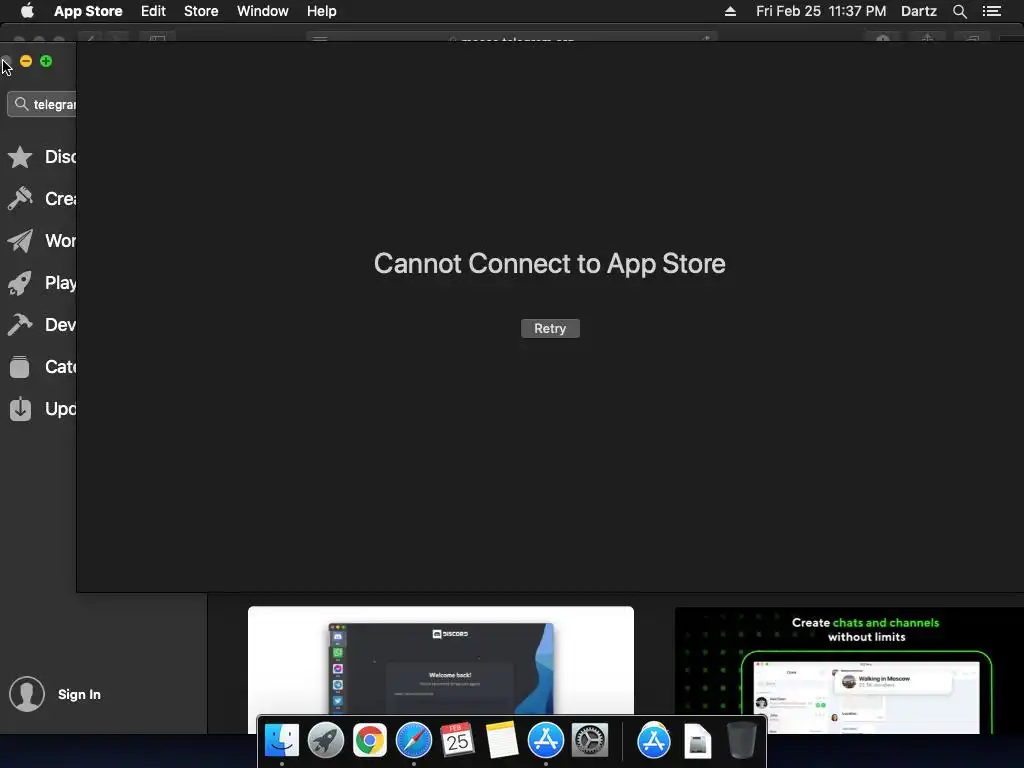Click the Telegram chats and channels screenshot

click(849, 670)
